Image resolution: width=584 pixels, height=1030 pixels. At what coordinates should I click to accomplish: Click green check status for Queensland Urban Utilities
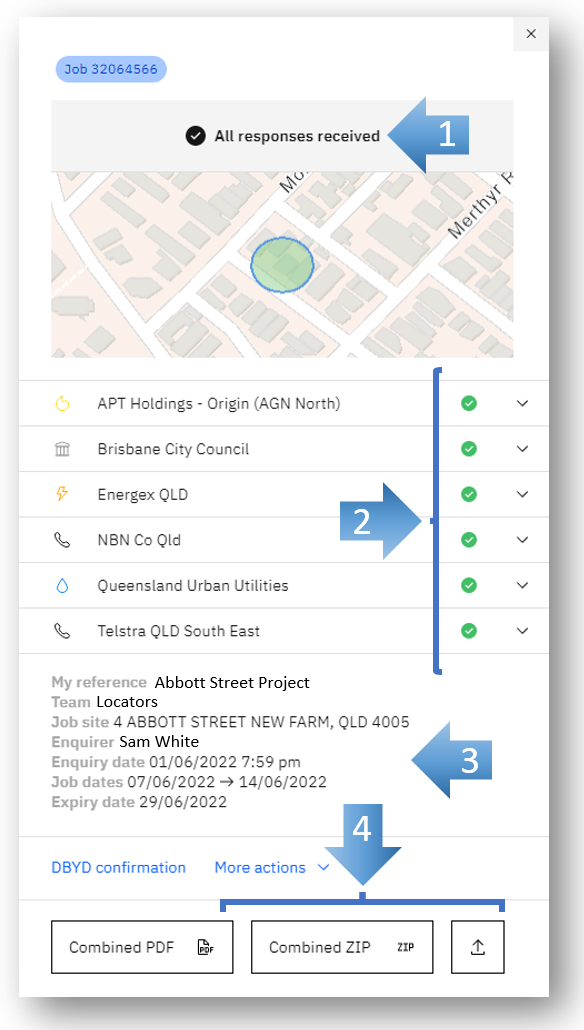click(x=468, y=585)
